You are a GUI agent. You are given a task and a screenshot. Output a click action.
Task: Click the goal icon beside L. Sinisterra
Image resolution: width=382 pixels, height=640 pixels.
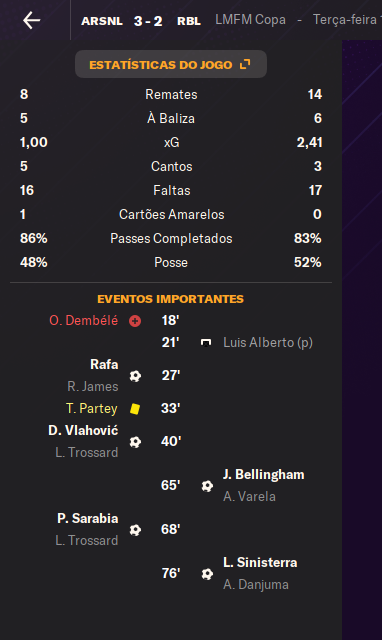pyautogui.click(x=207, y=574)
